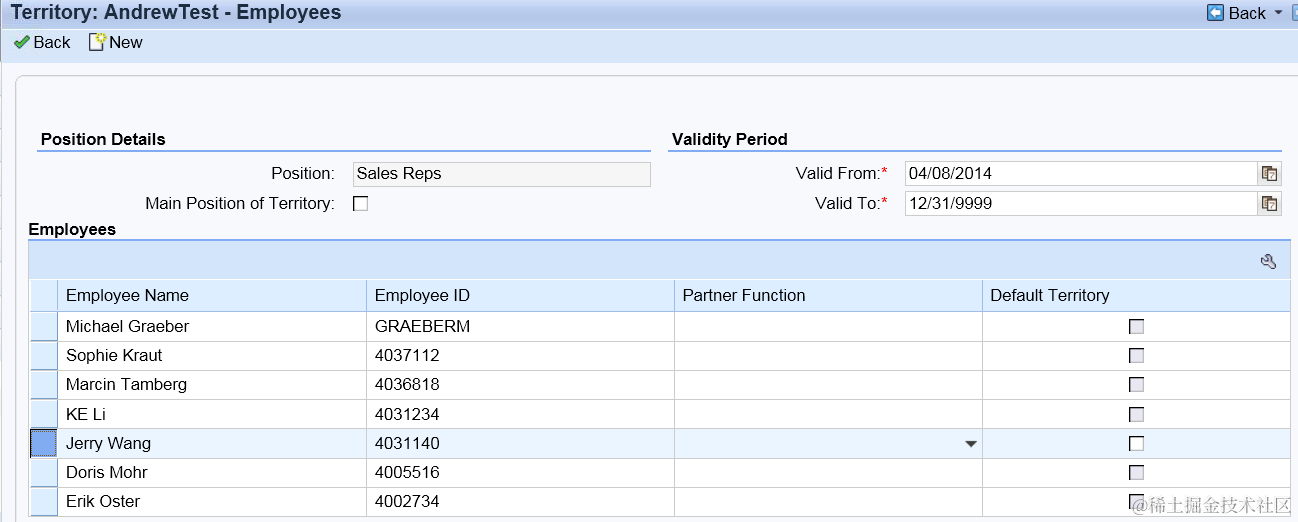Click employee ID 4036818
Viewport: 1298px width, 522px height.
407,384
